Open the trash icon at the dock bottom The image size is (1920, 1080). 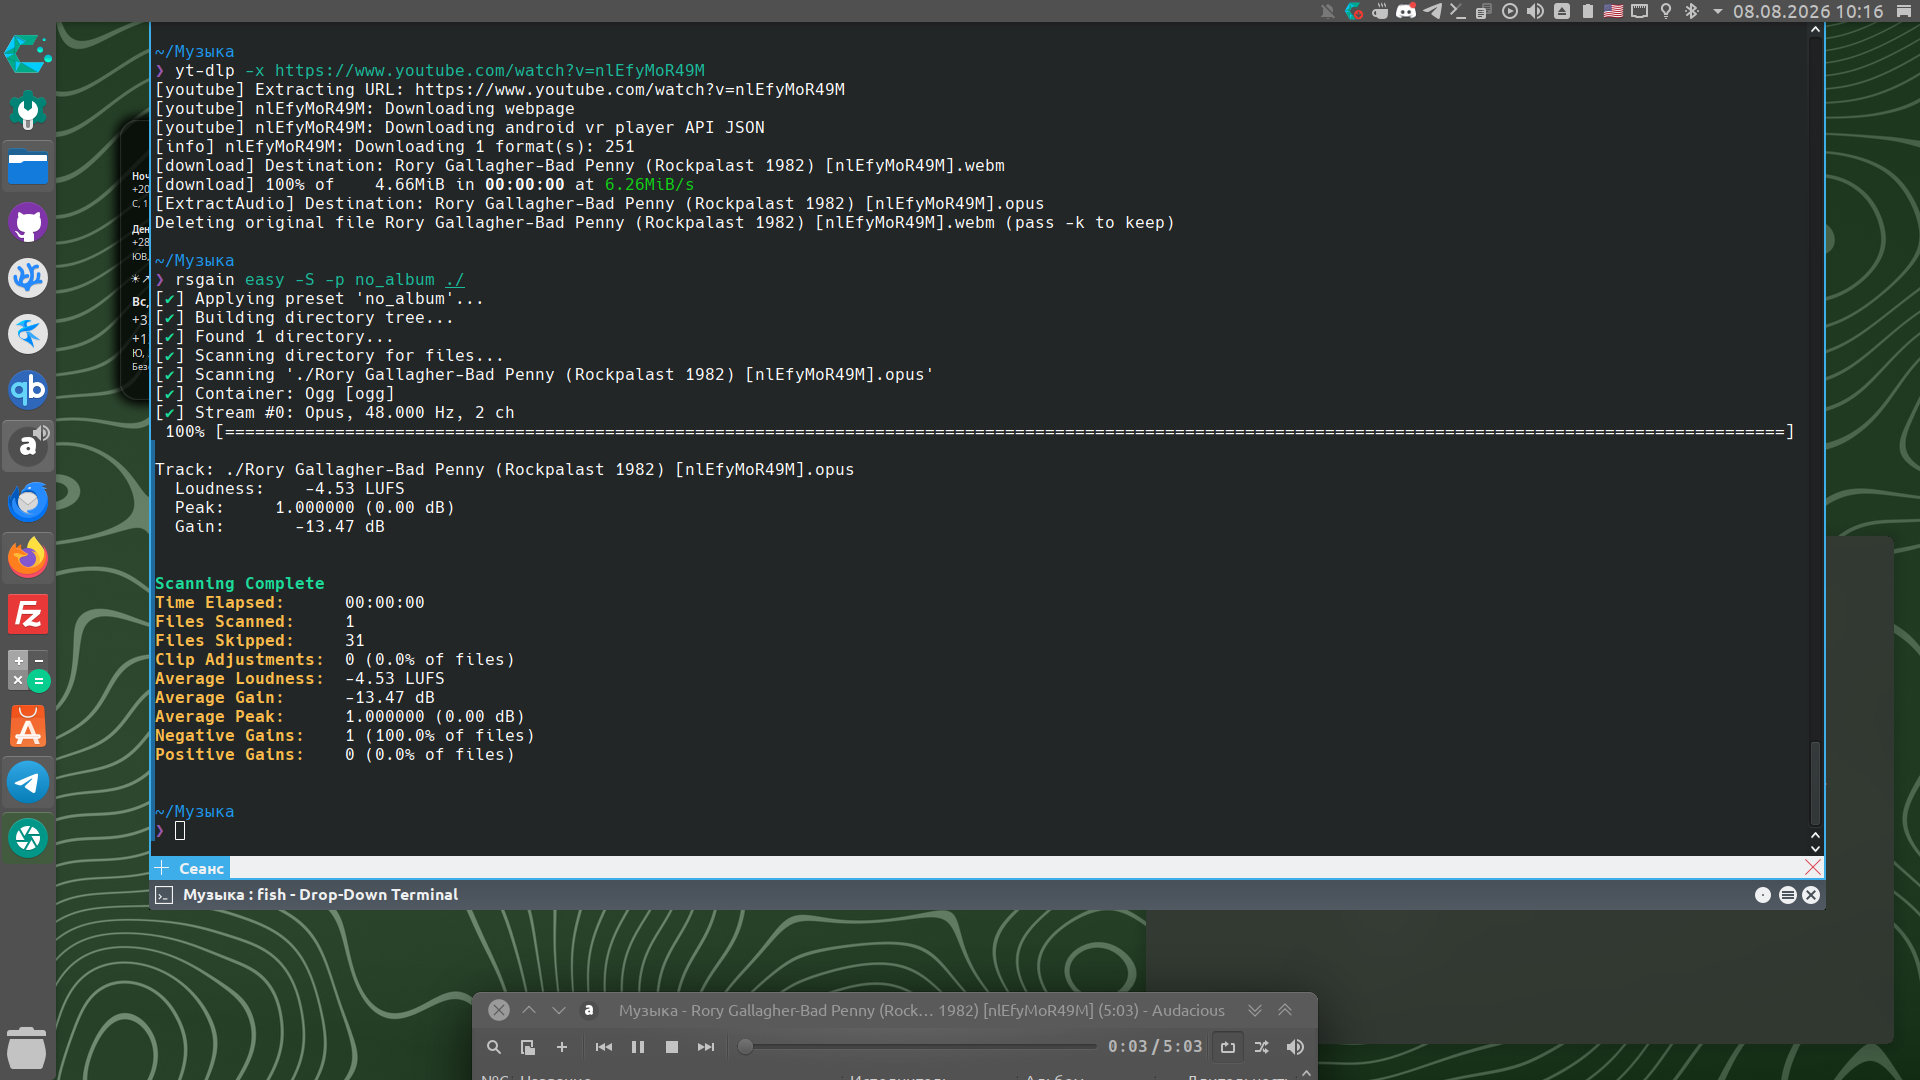click(27, 1048)
